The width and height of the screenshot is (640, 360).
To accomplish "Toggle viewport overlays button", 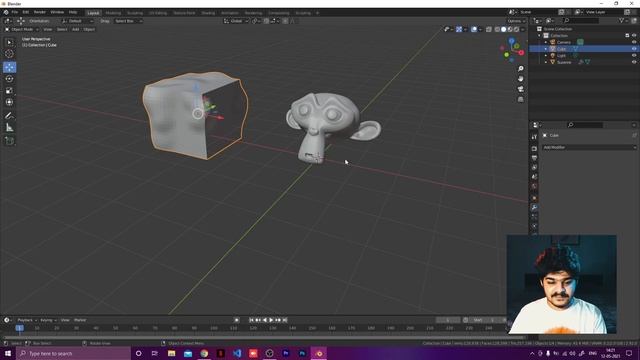I will pos(474,29).
